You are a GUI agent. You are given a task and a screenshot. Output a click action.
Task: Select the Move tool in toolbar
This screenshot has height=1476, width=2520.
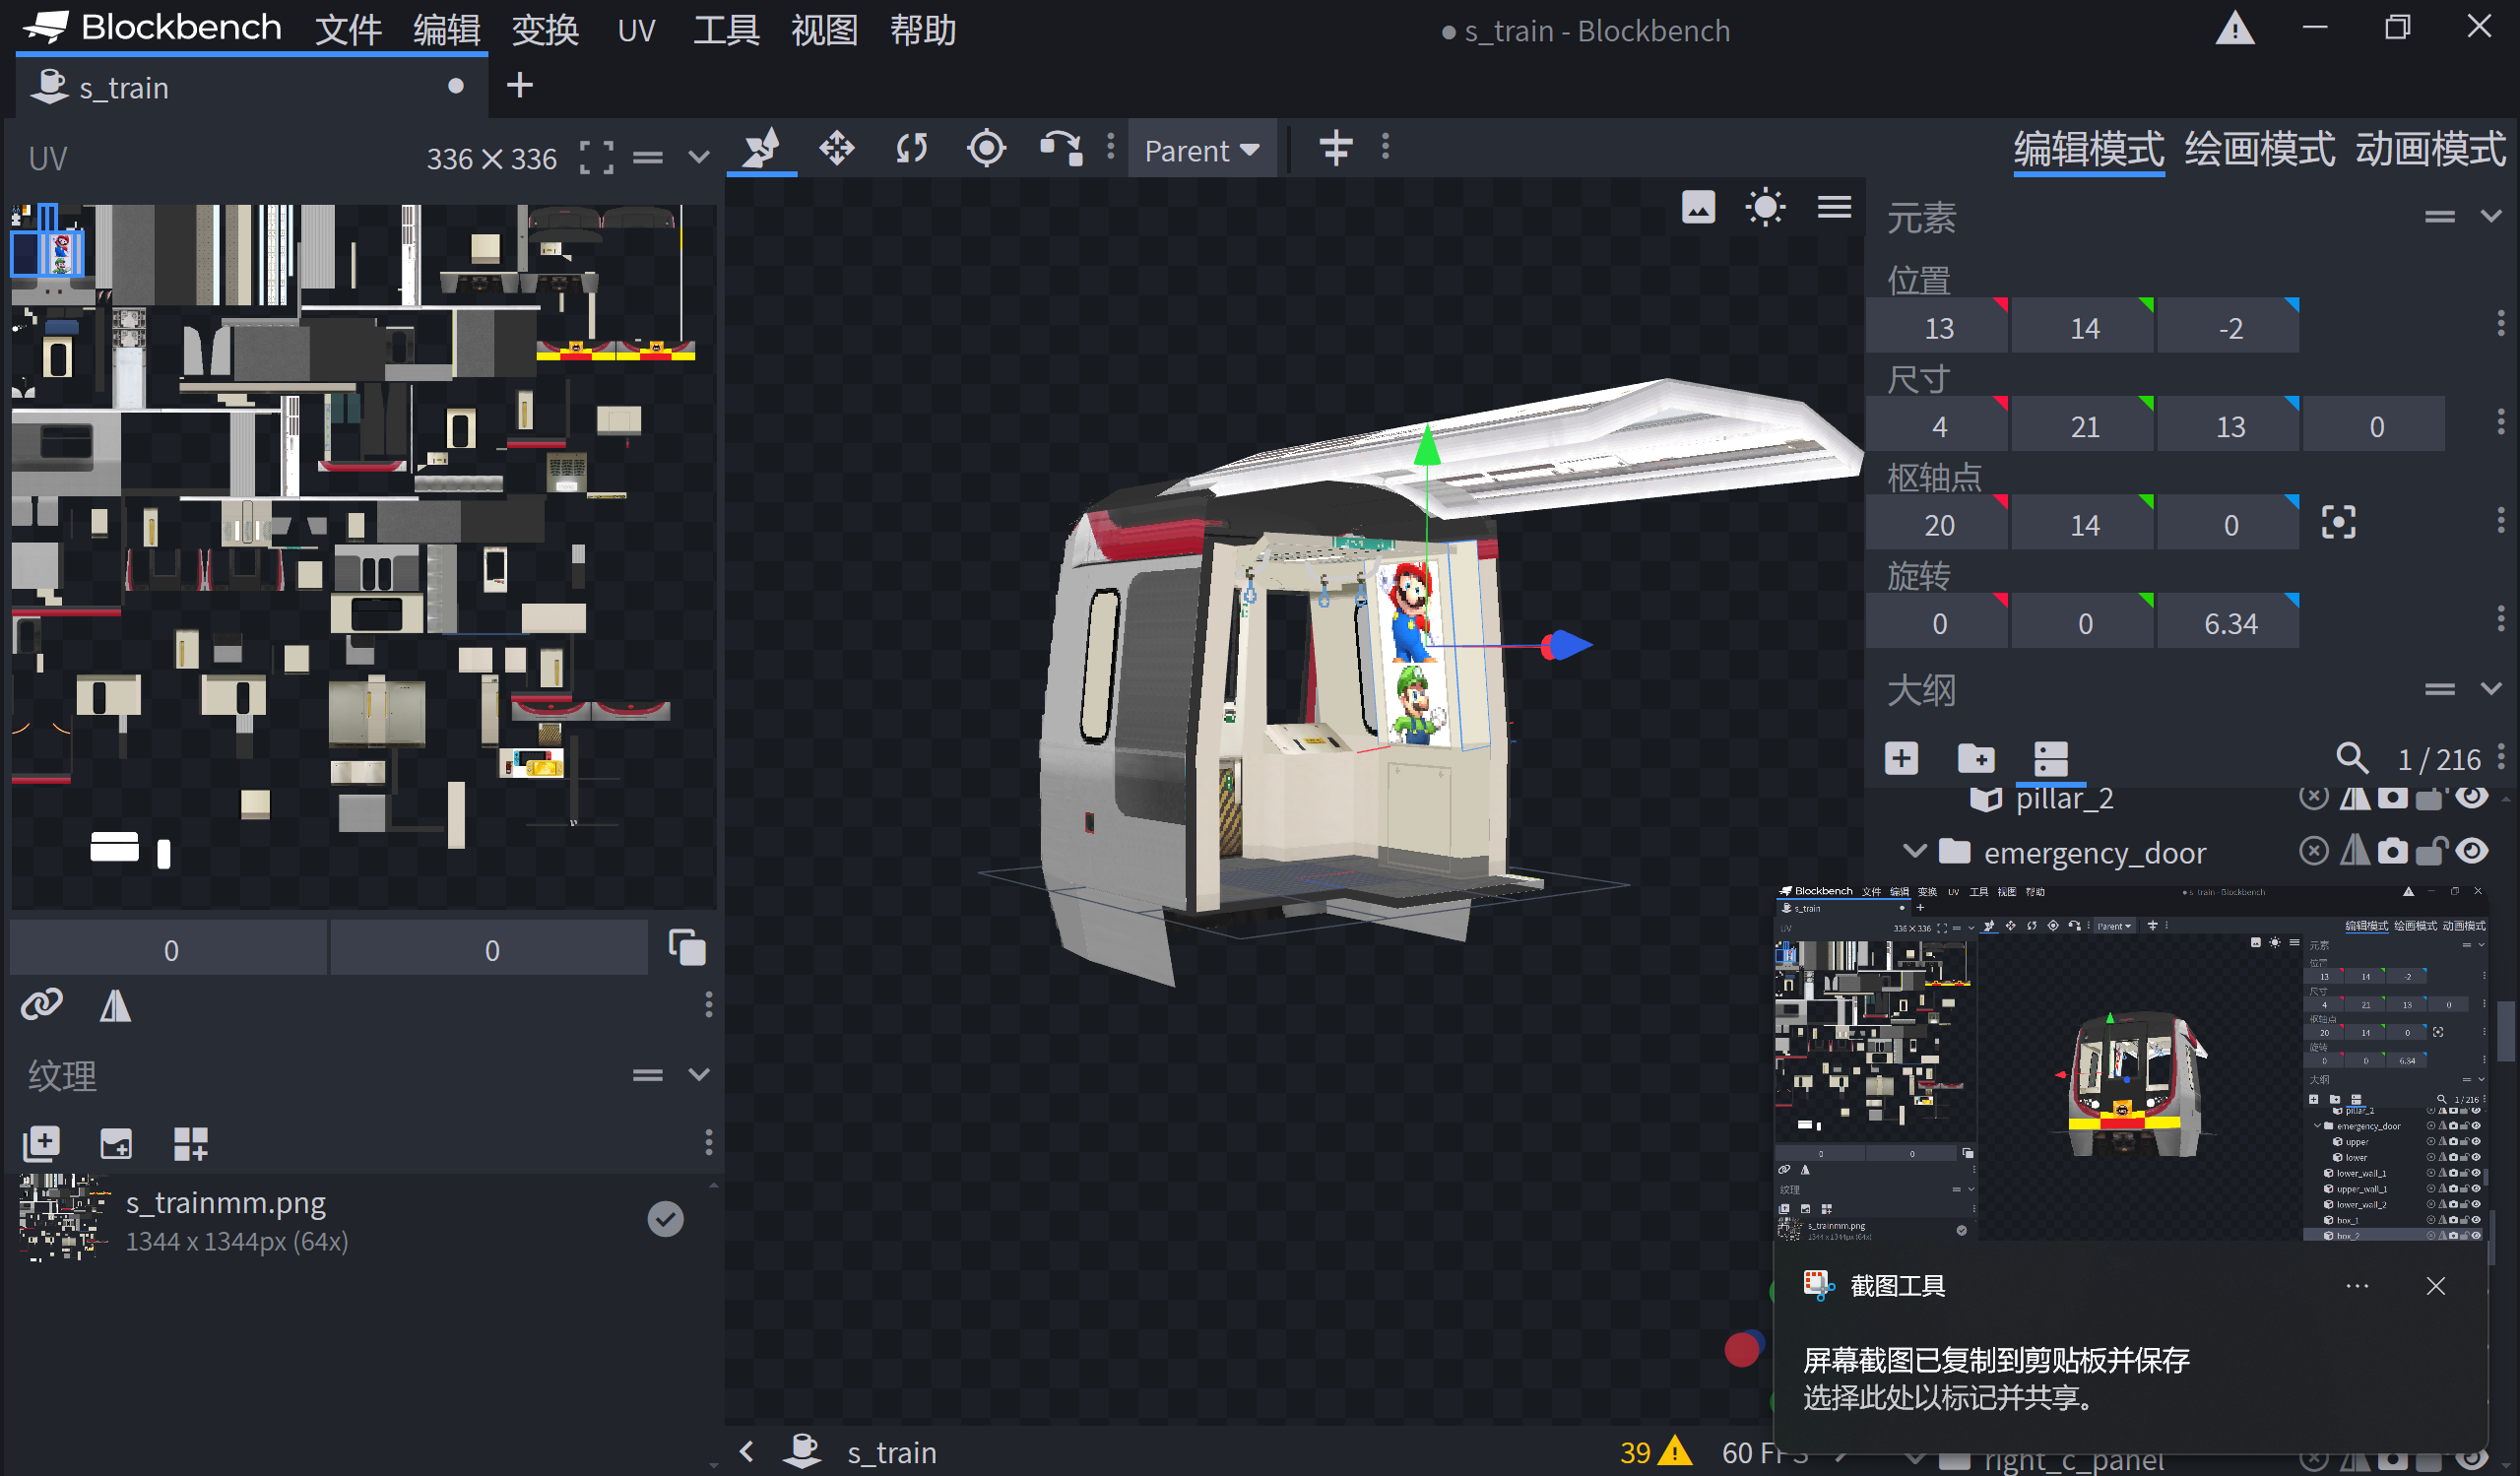pos(761,149)
